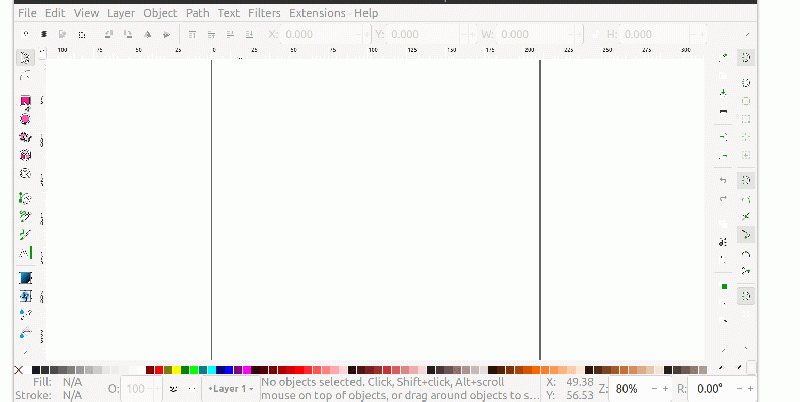Screen dimensions: 800x402
Task: Expand hidden toolbox tools arrow
Action: tap(25, 351)
